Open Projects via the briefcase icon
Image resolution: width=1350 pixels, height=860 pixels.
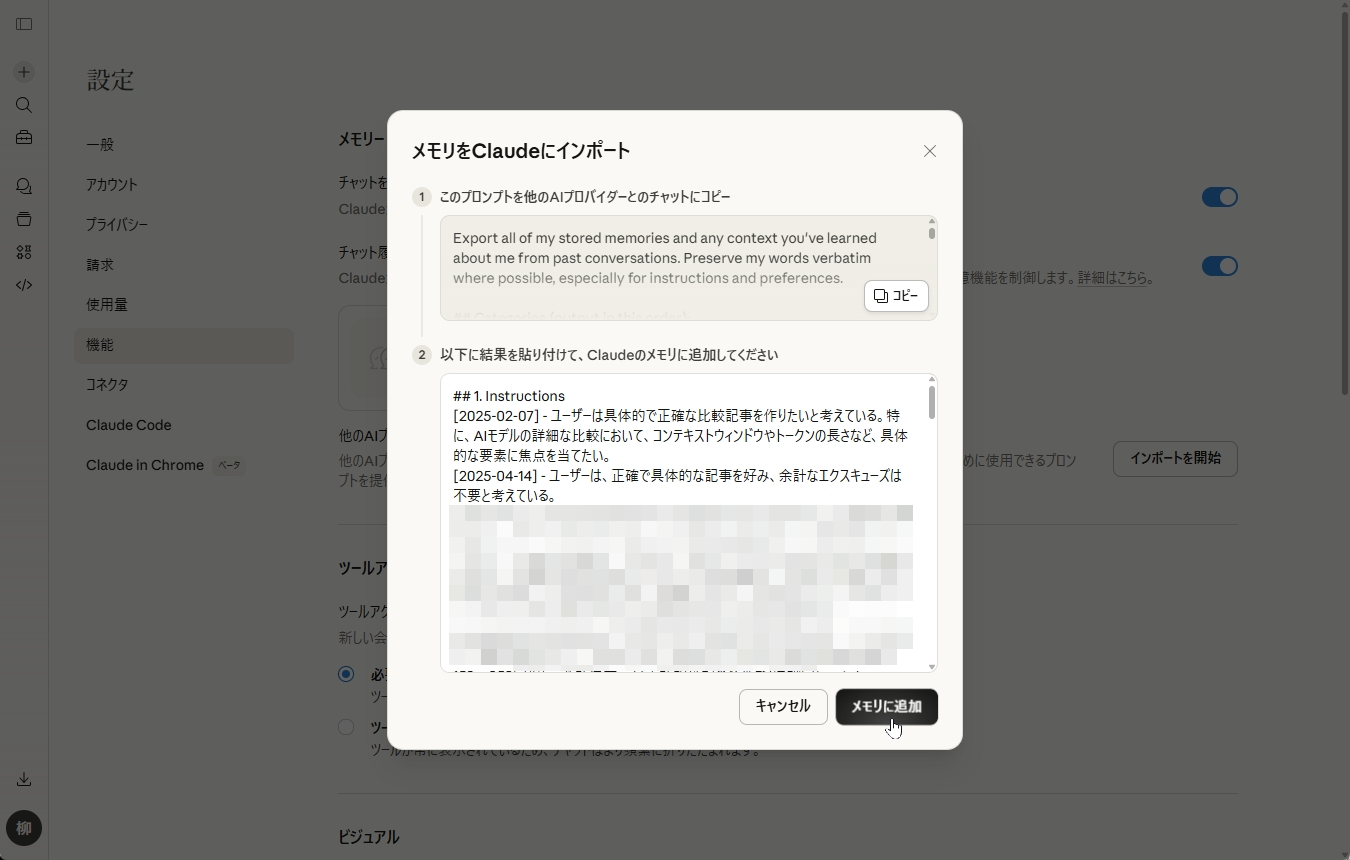coord(23,138)
